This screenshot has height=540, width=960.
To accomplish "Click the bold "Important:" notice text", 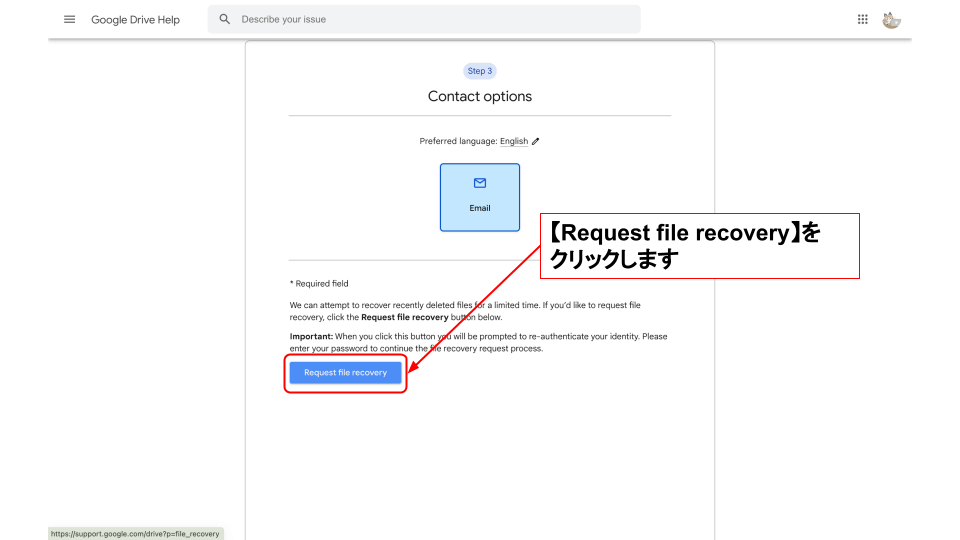I will click(311, 337).
